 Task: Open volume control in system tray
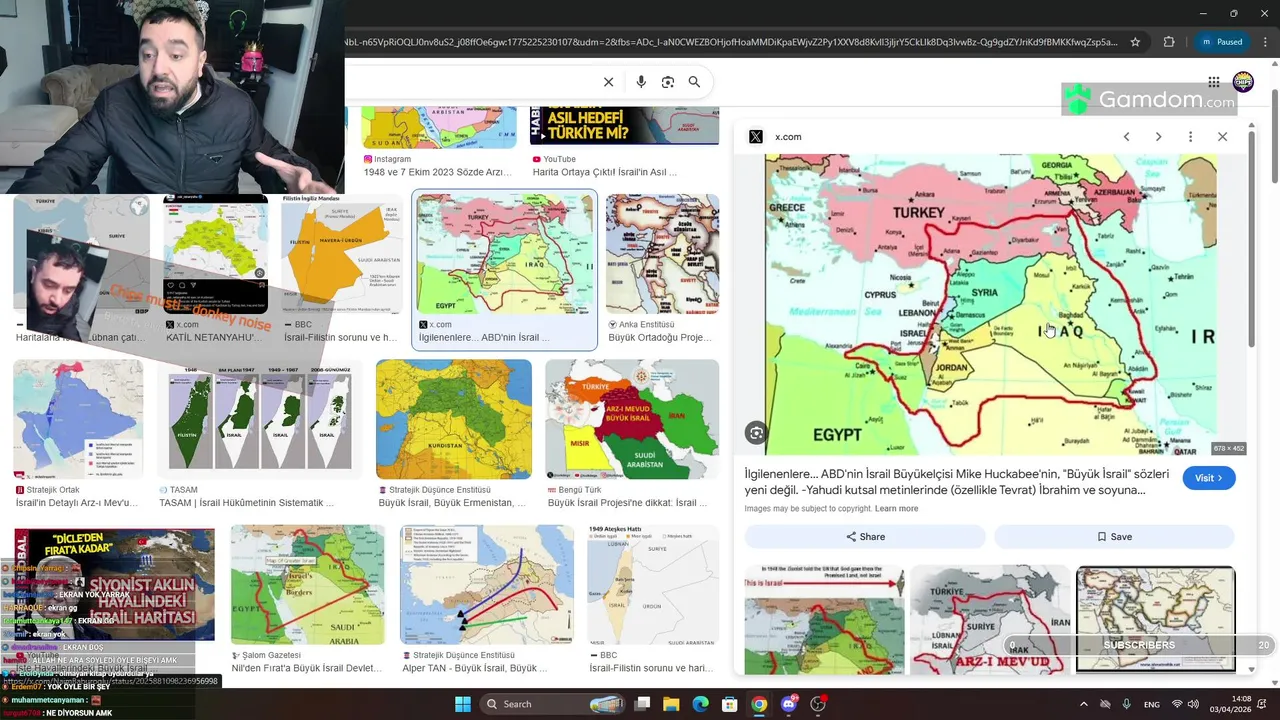1193,704
